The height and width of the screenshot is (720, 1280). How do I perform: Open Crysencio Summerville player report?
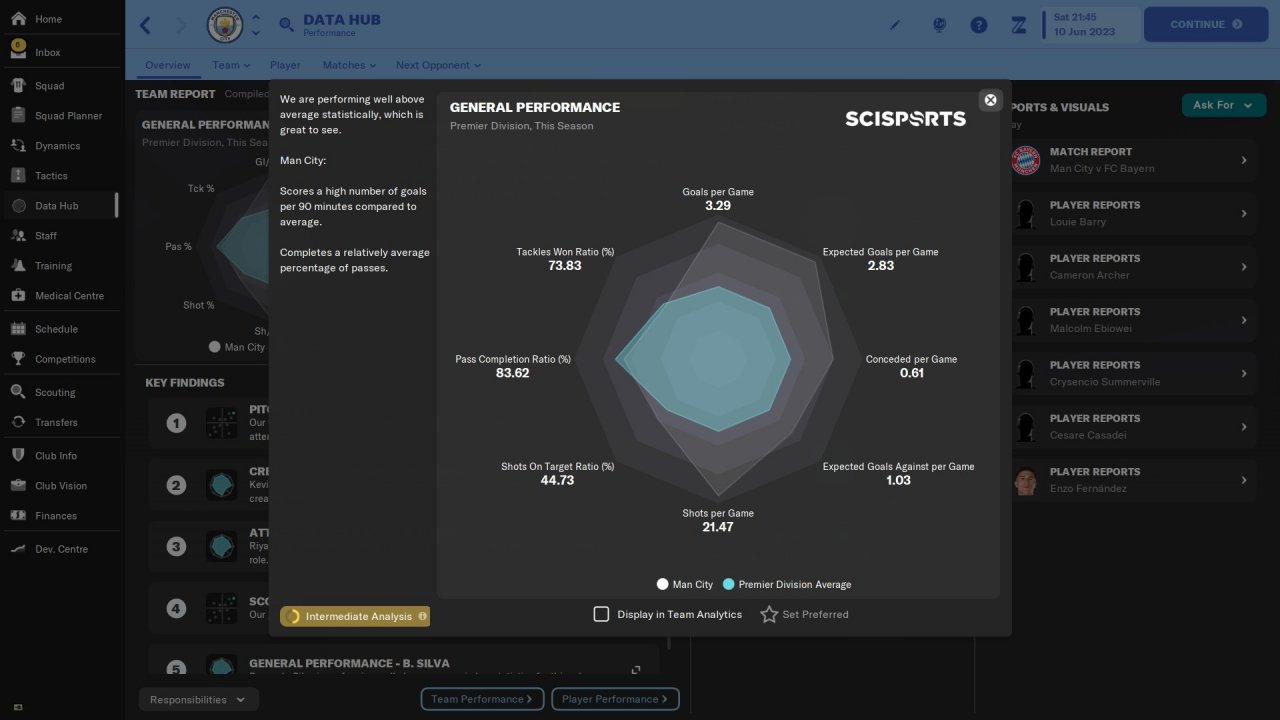(1130, 373)
